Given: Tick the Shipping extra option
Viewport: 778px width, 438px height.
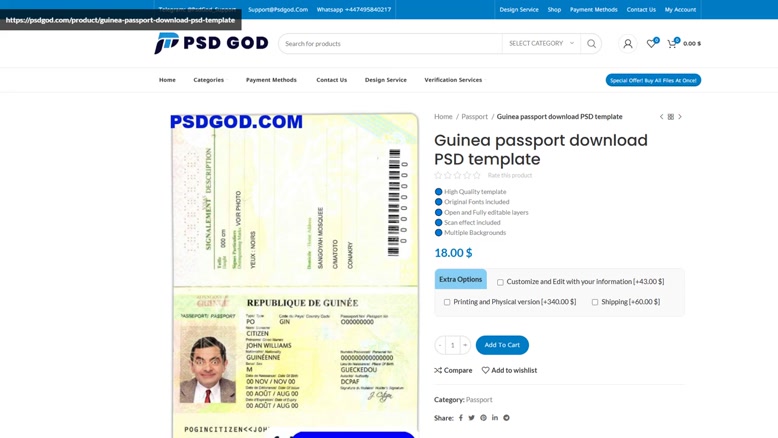Looking at the screenshot, I should [595, 302].
